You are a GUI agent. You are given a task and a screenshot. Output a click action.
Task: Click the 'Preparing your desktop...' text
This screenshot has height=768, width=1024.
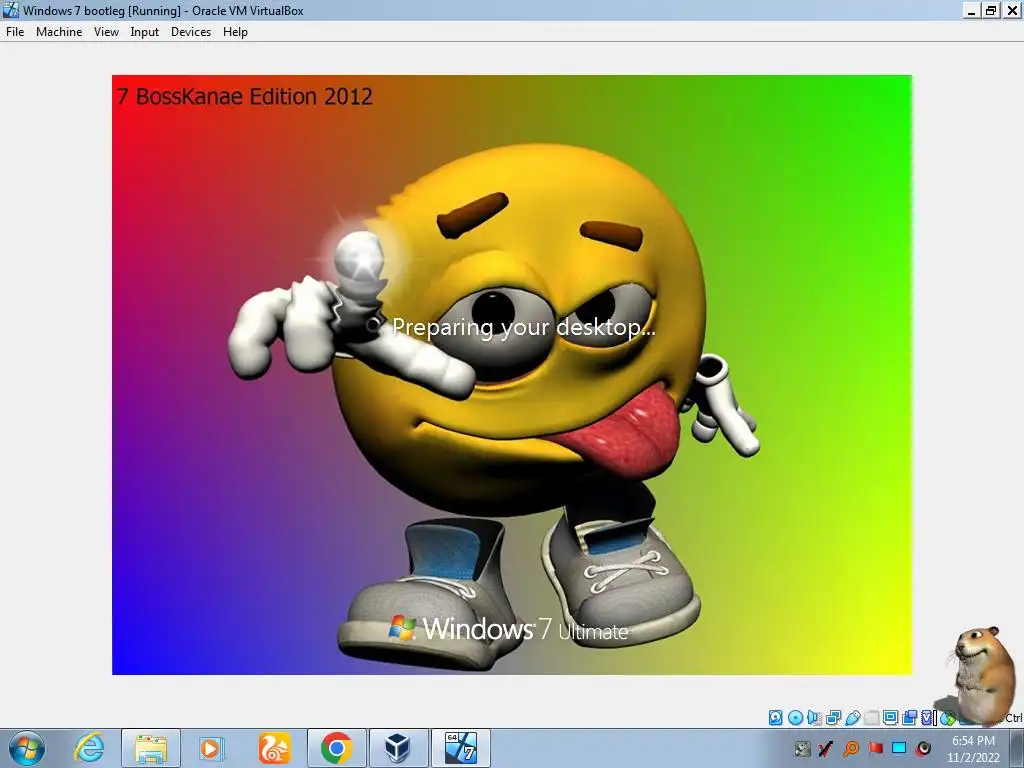(523, 327)
